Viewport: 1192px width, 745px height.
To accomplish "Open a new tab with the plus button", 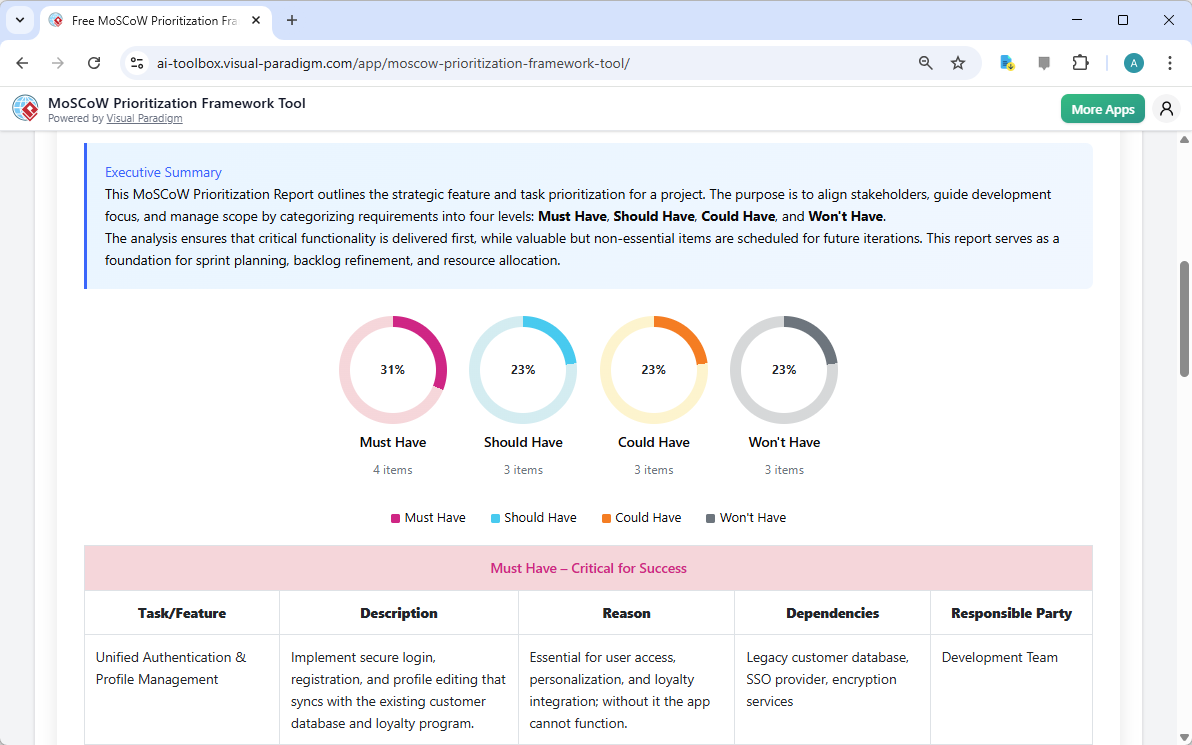I will coord(290,20).
